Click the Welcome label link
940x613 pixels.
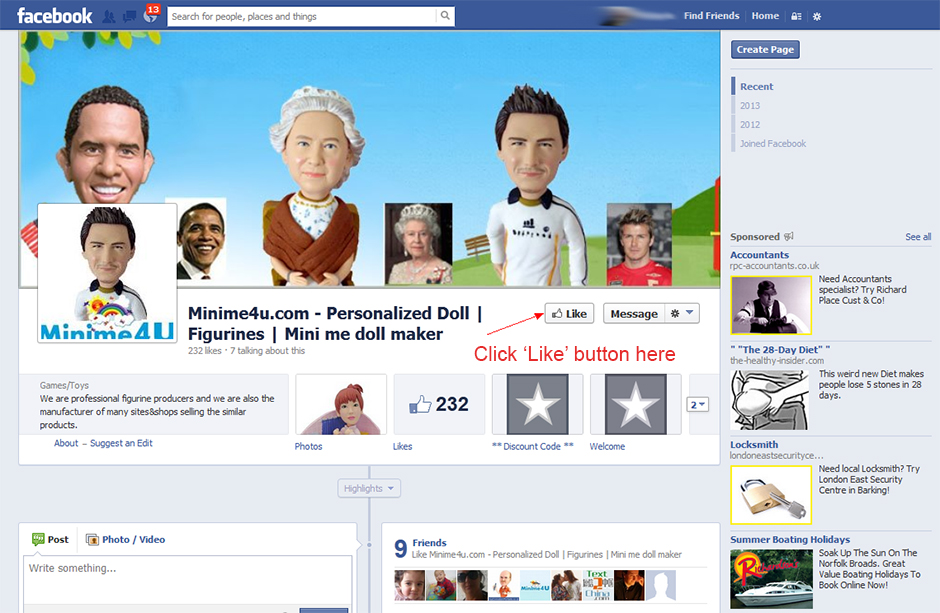[x=607, y=446]
